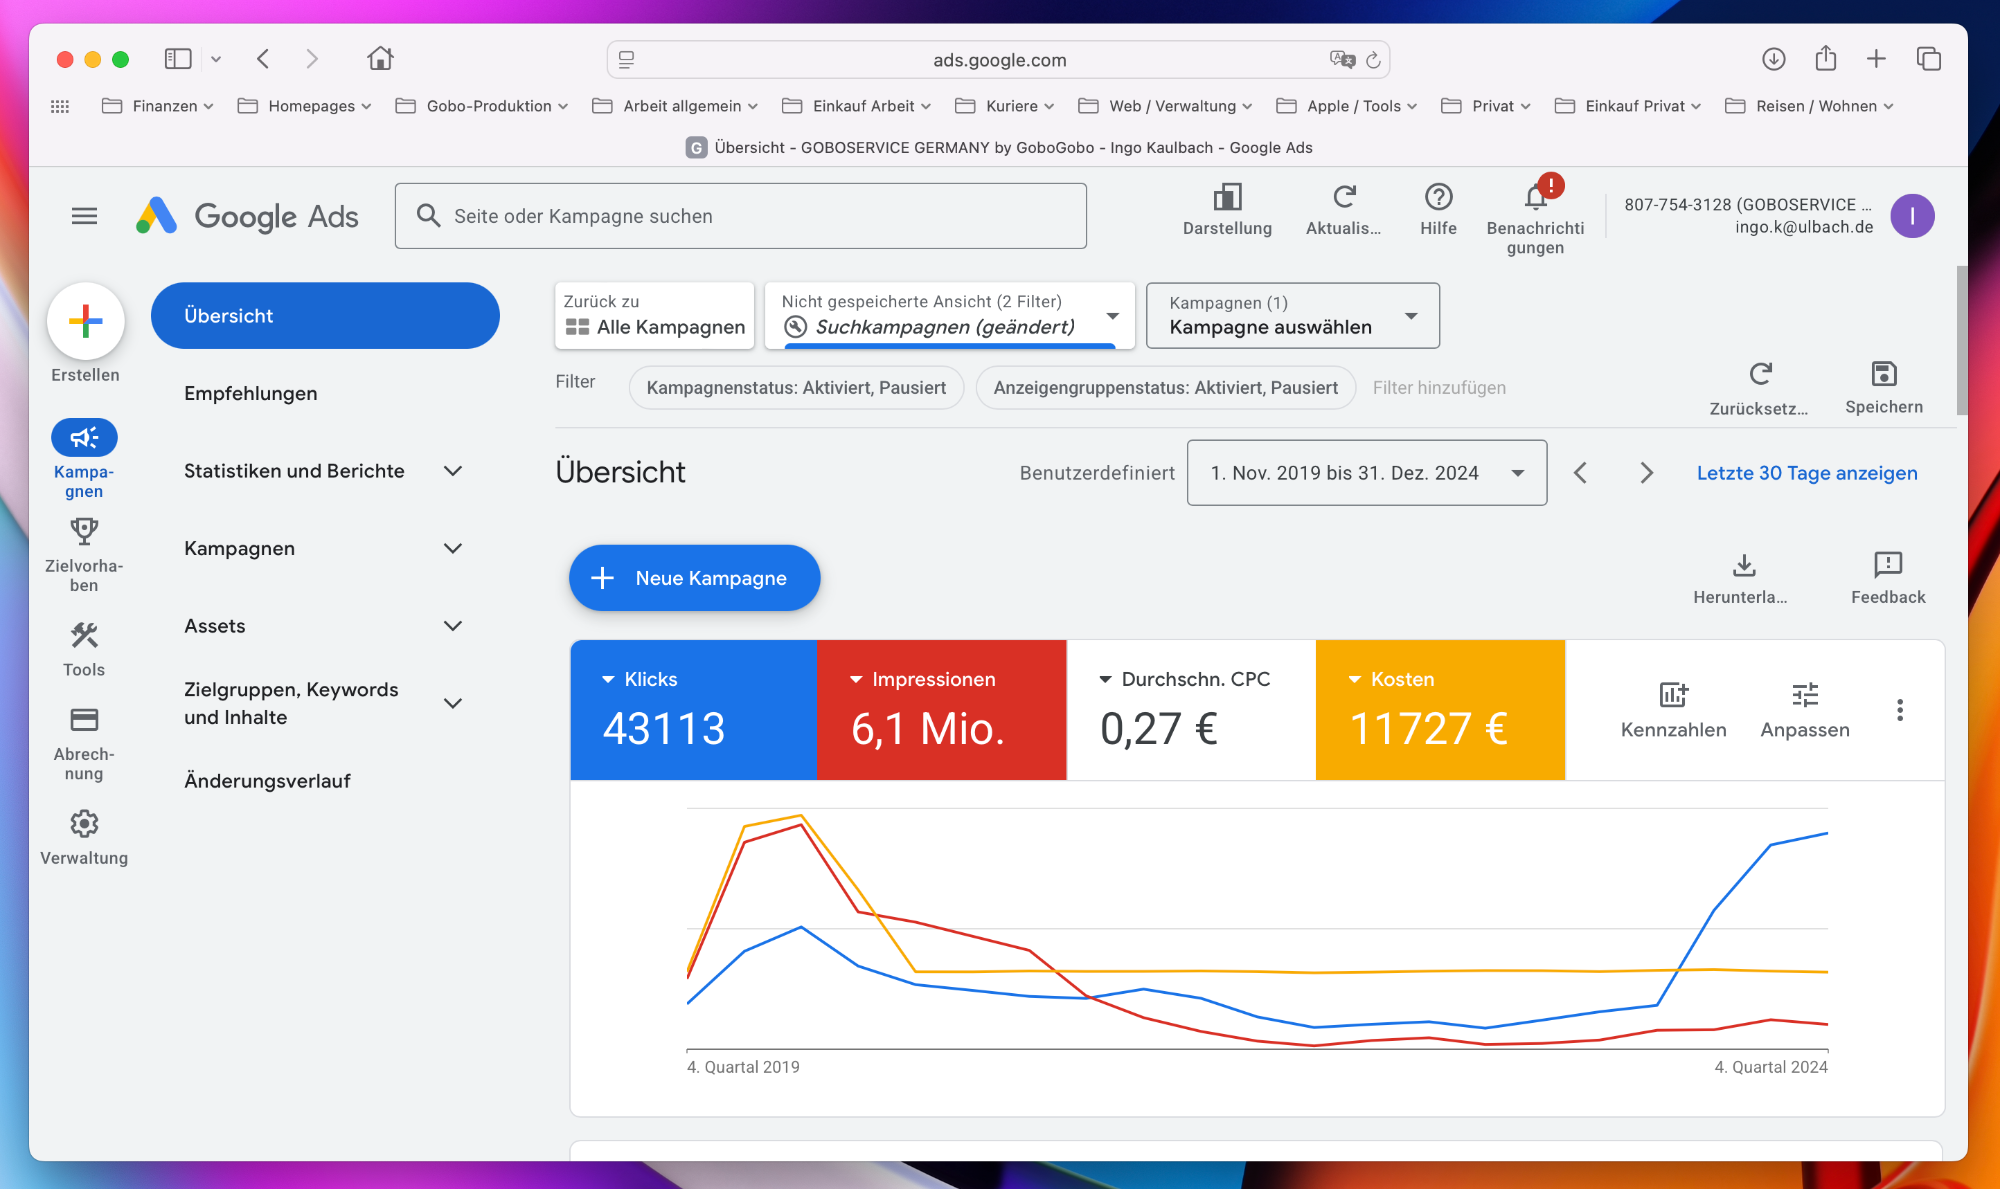Open Kampagne auswählen dropdown
Viewport: 2000px width, 1189px height.
tap(1292, 316)
